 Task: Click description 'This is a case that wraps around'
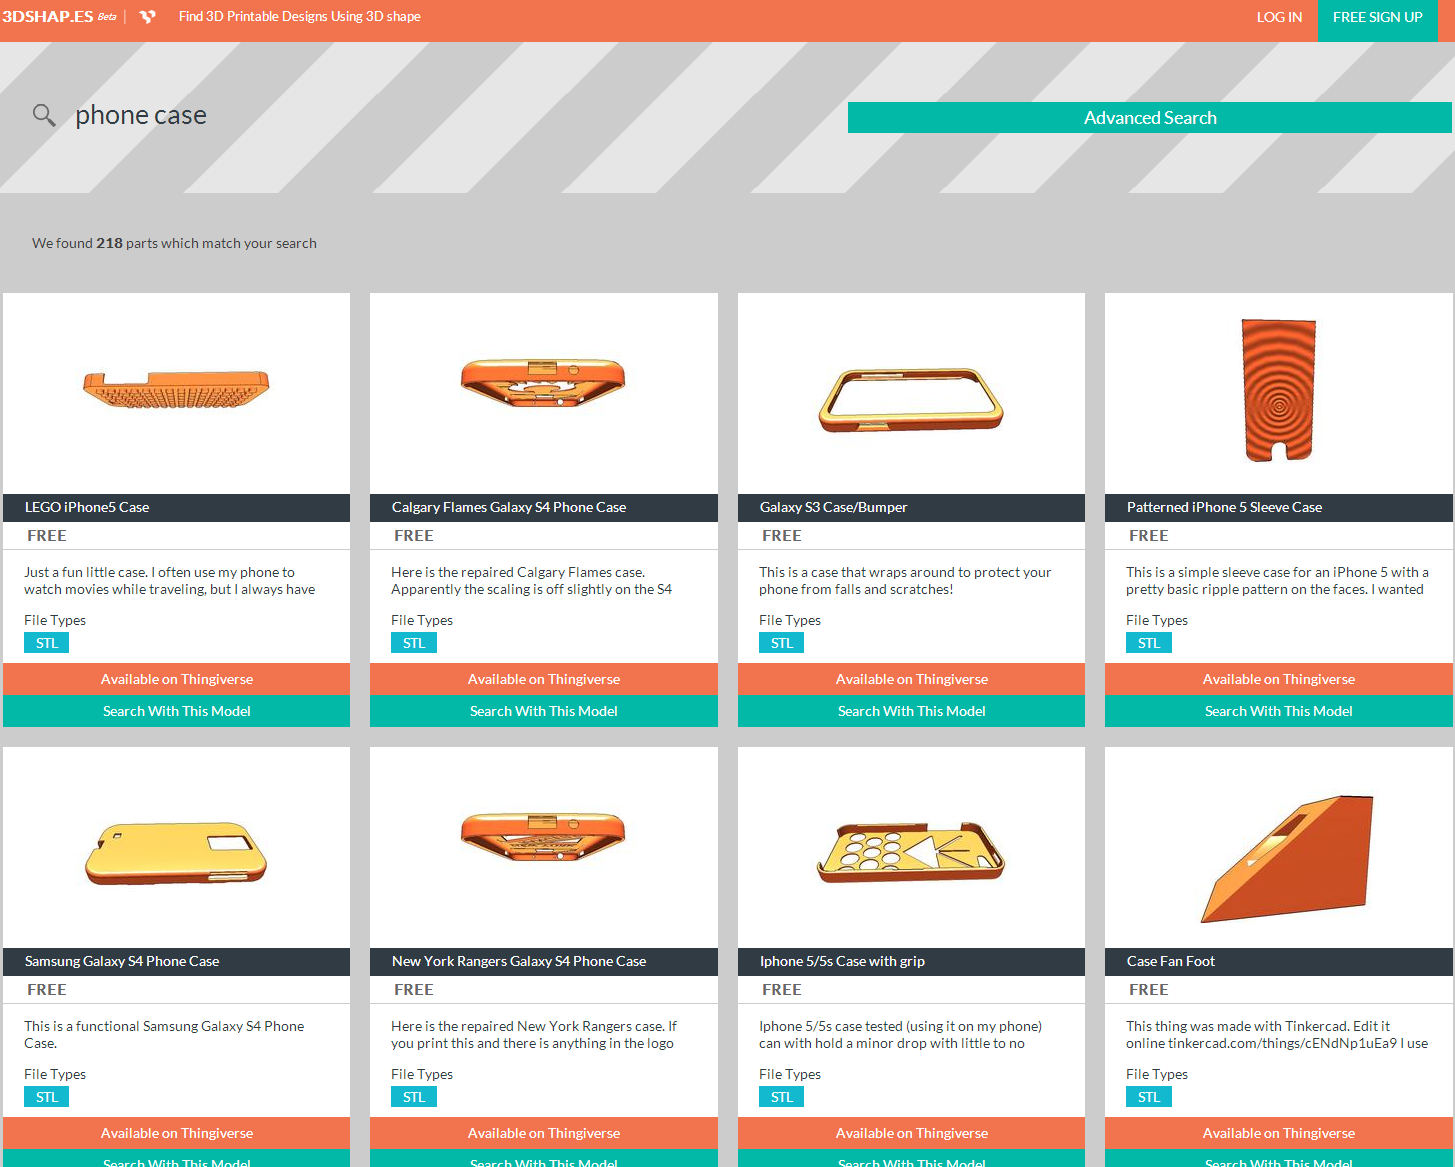click(905, 581)
